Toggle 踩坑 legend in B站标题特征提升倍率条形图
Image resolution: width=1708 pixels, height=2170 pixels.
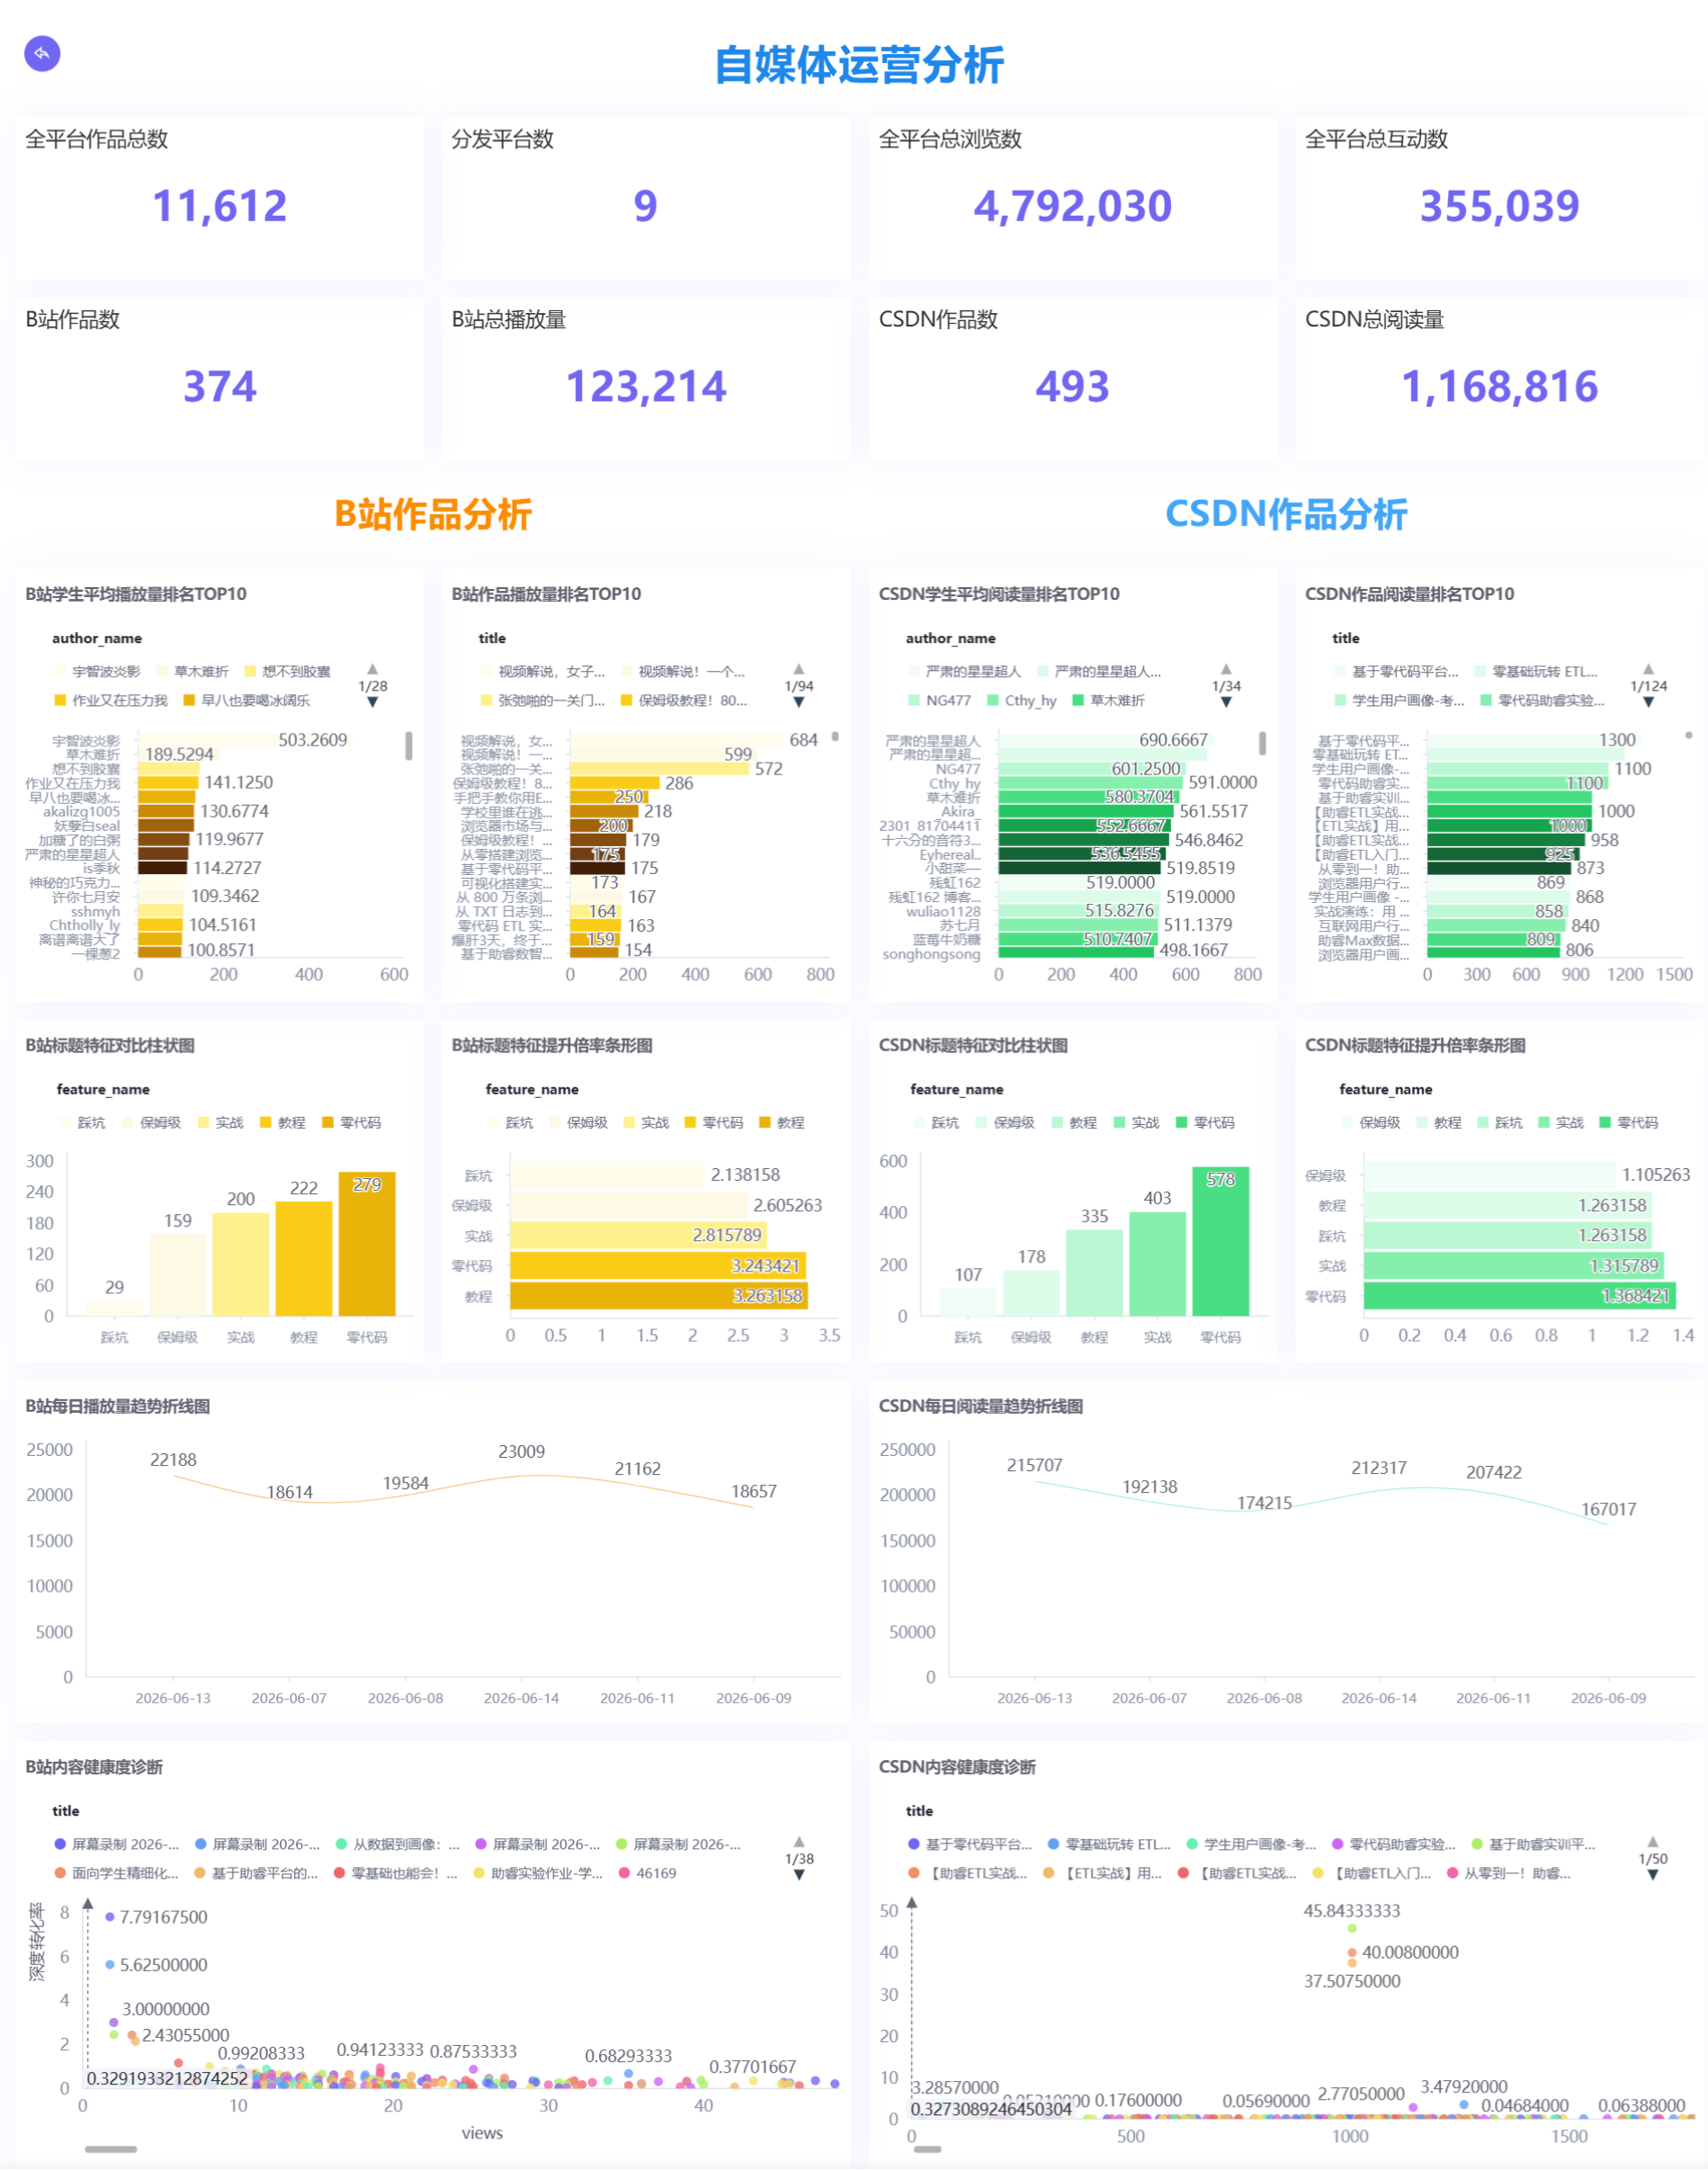click(x=510, y=1123)
